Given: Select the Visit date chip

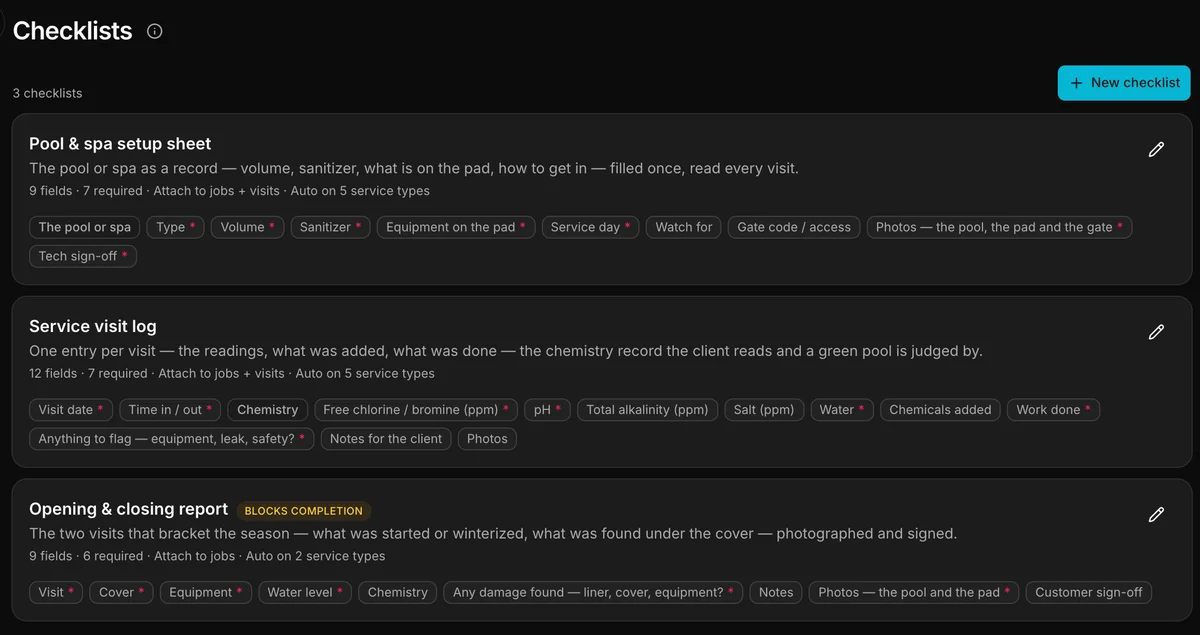Looking at the screenshot, I should [x=71, y=410].
